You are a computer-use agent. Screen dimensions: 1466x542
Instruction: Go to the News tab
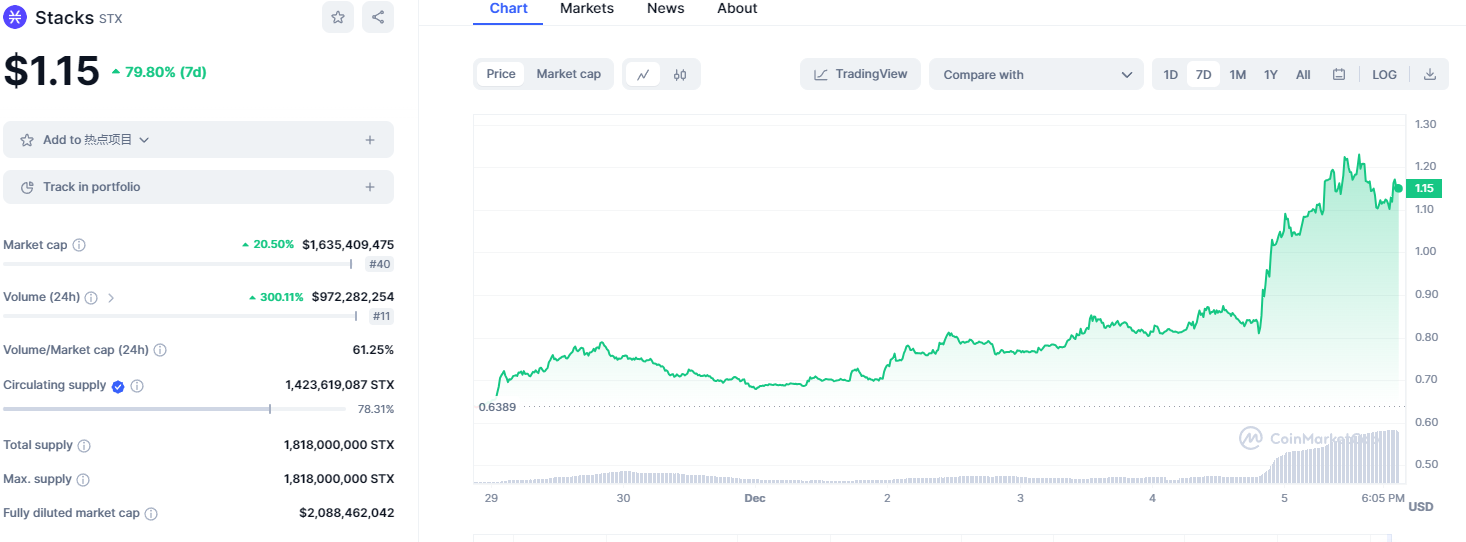coord(665,9)
